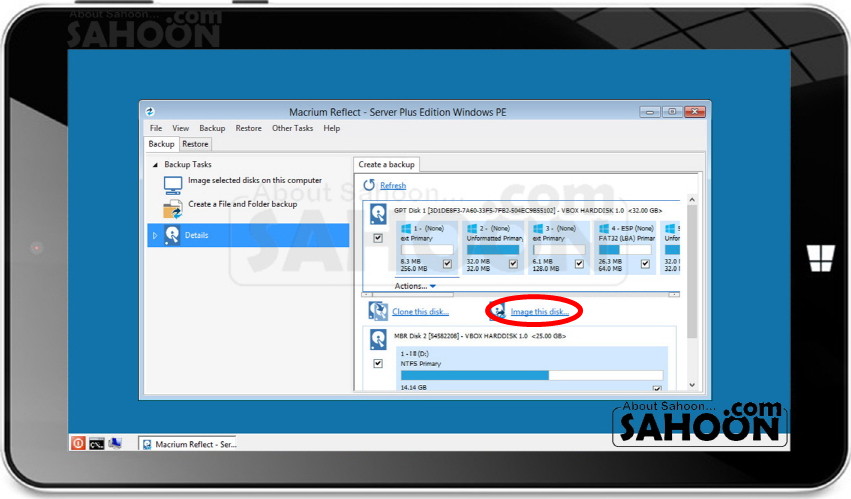Click the 4 - ESP (None) partition label
The width and height of the screenshot is (851, 499).
tap(632, 229)
